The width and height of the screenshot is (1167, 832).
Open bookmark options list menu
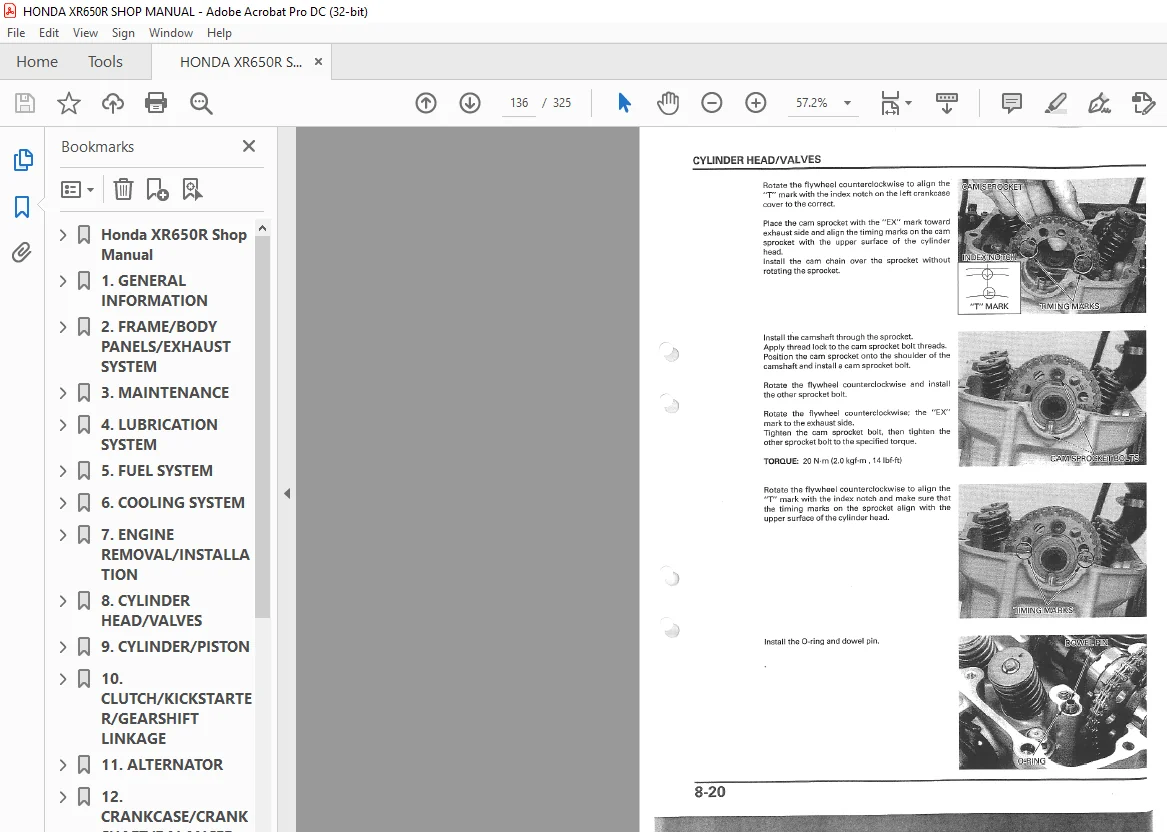click(x=77, y=189)
